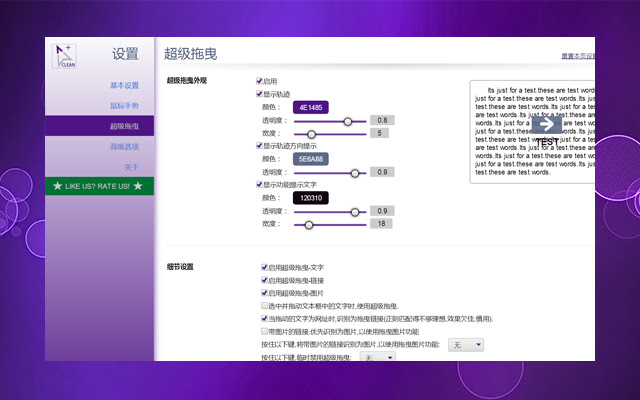Click the track width slider handle

[311, 133]
